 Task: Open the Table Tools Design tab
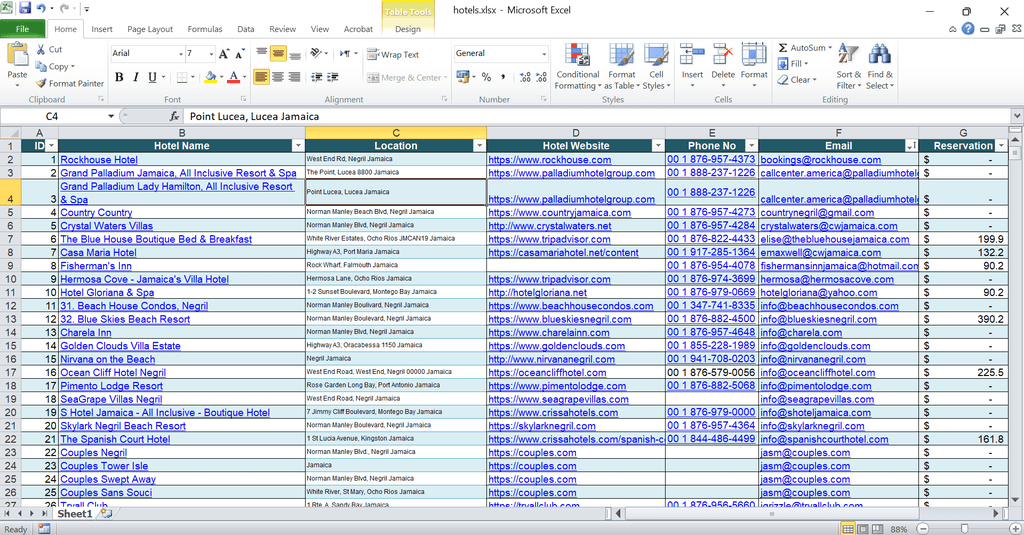[x=408, y=29]
